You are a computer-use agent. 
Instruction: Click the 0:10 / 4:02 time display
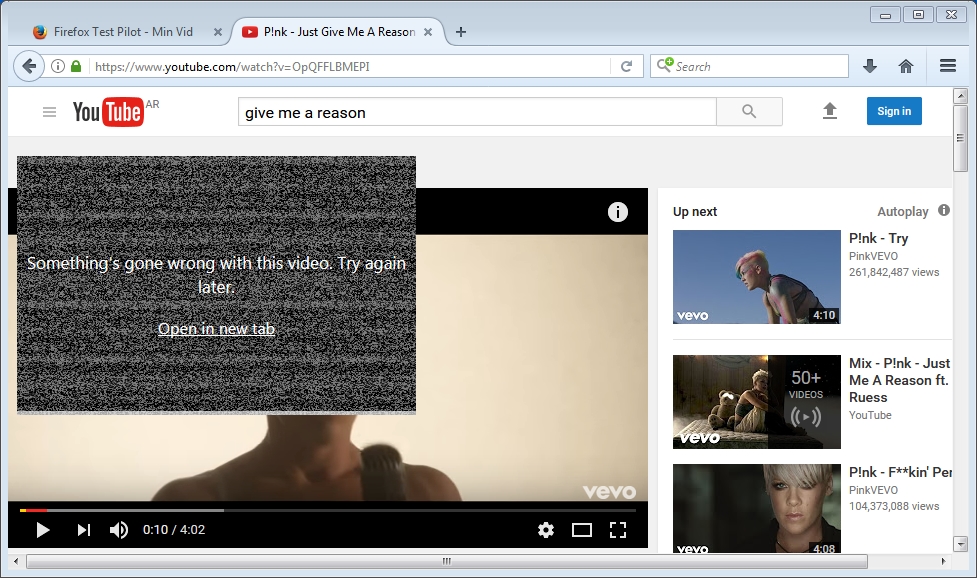[174, 530]
